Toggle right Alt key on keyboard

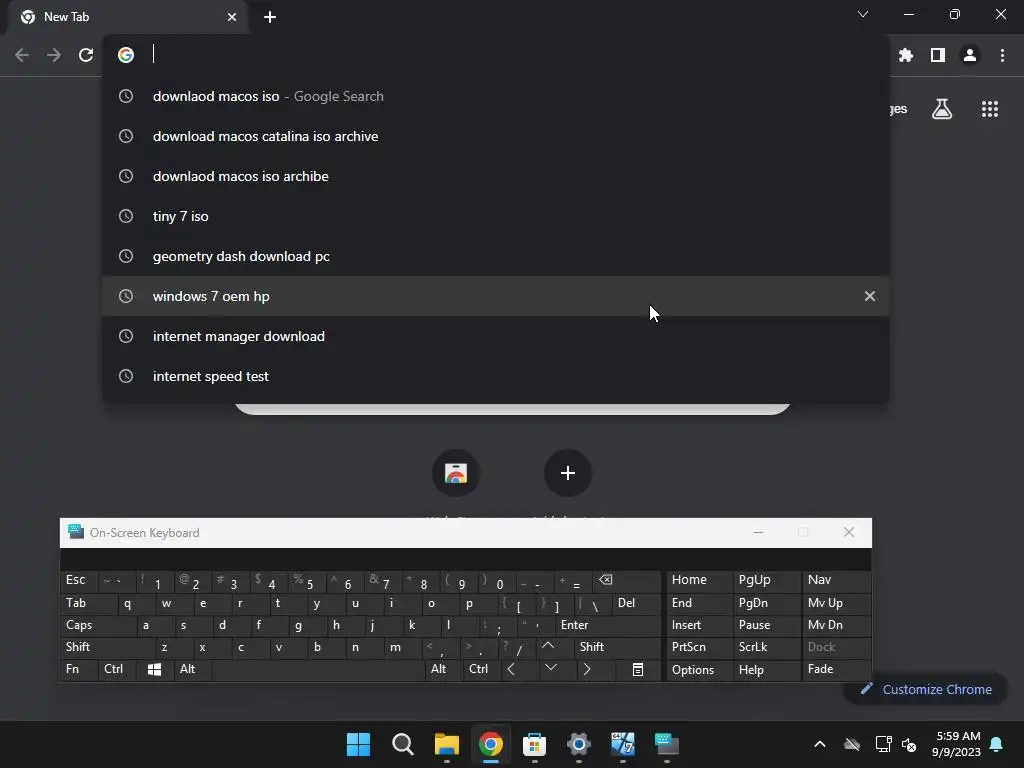[443, 669]
